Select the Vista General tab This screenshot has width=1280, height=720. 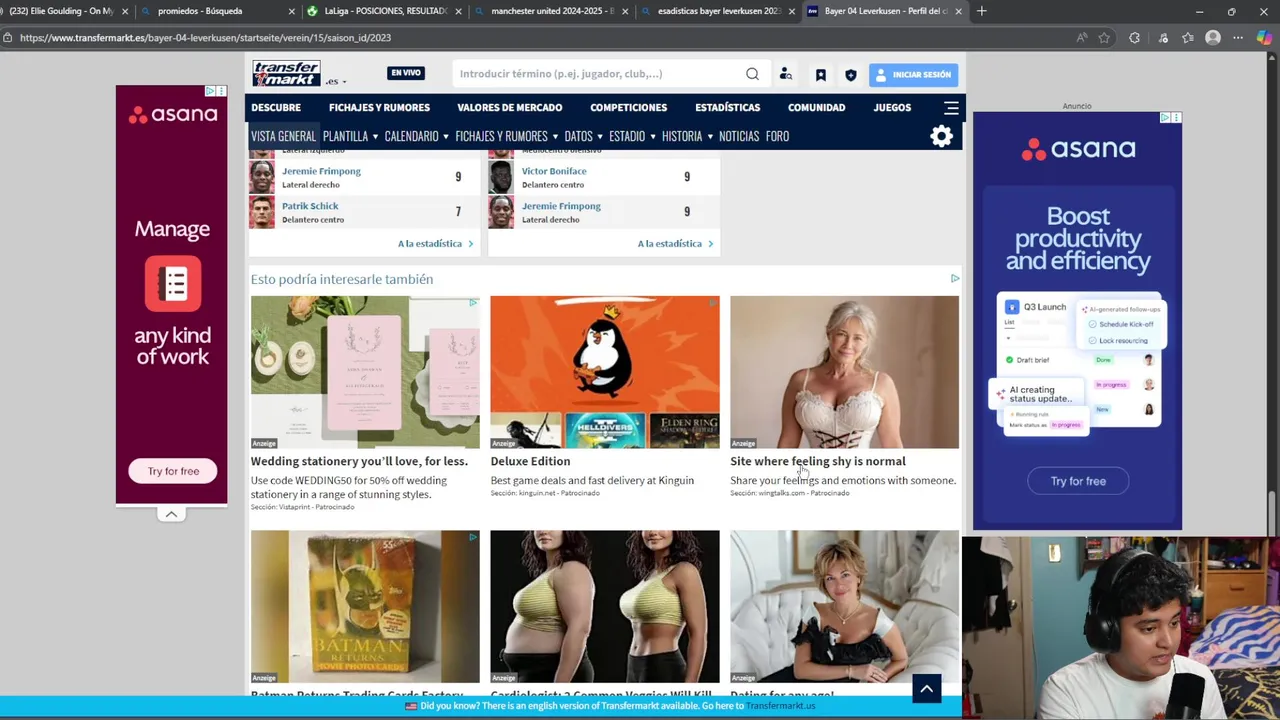click(x=283, y=137)
